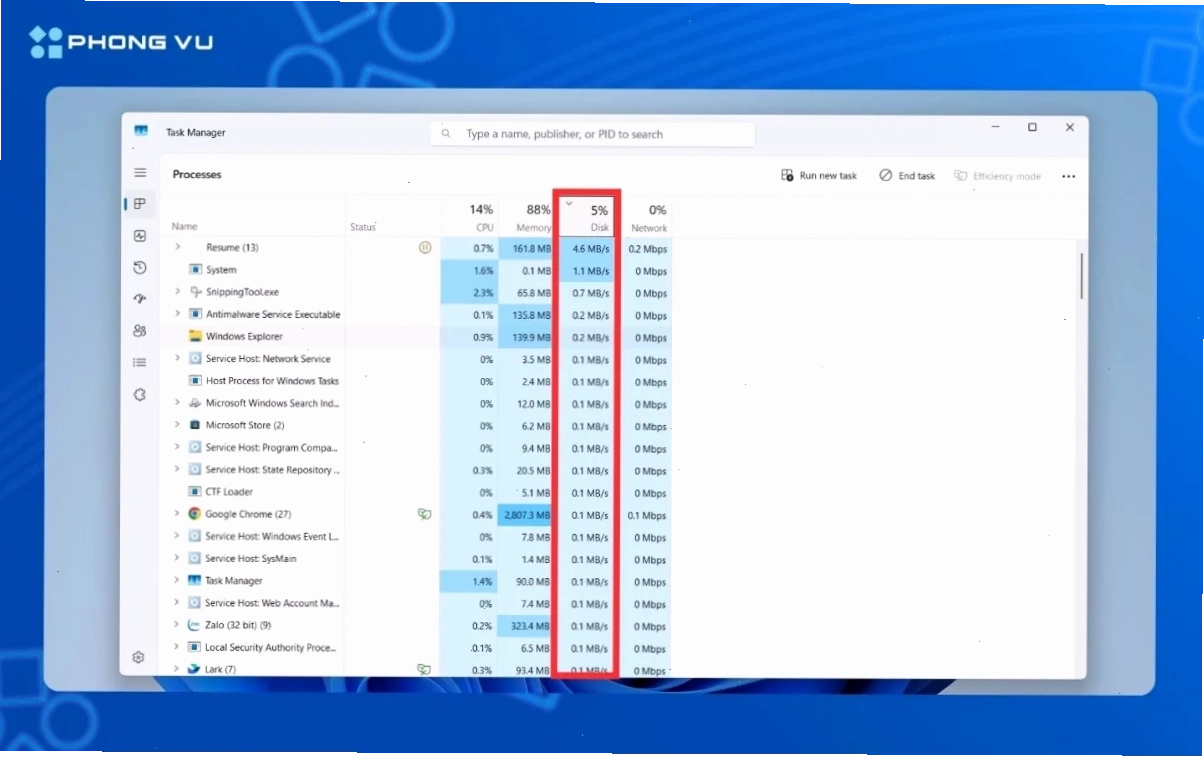Expand the Resume (13) process group
This screenshot has height=757, width=1204.
[x=177, y=247]
